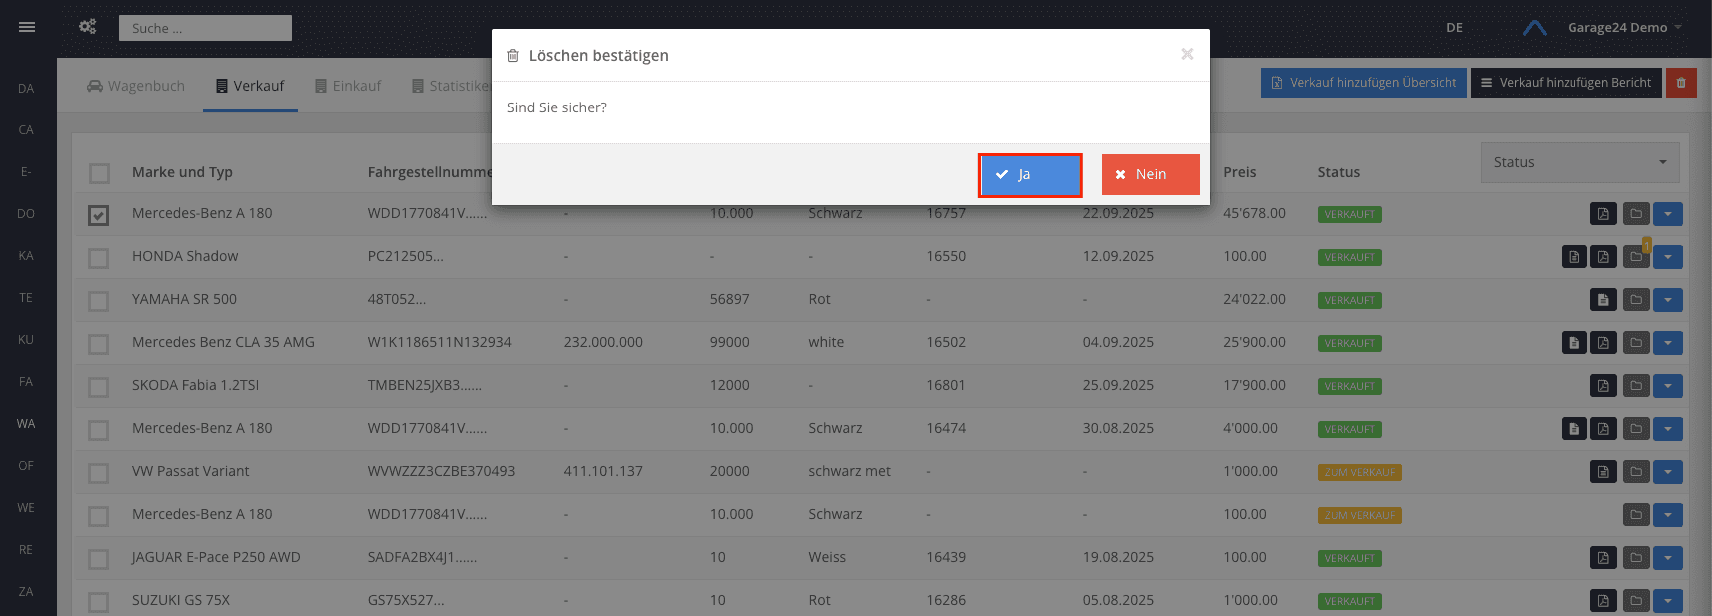Open document file icon for Mercedes CLA 35 AMG
The height and width of the screenshot is (616, 1712).
pyautogui.click(x=1574, y=343)
